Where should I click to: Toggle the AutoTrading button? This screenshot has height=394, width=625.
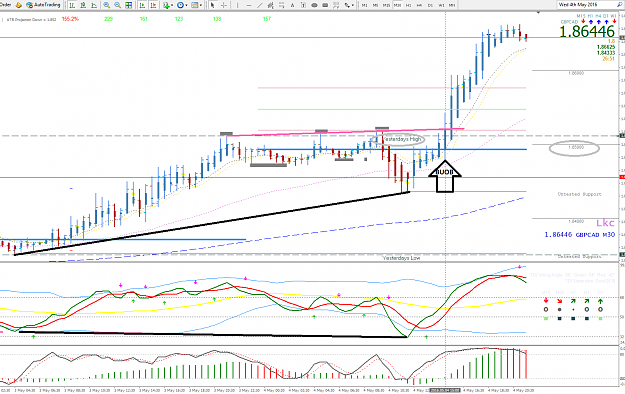point(43,5)
